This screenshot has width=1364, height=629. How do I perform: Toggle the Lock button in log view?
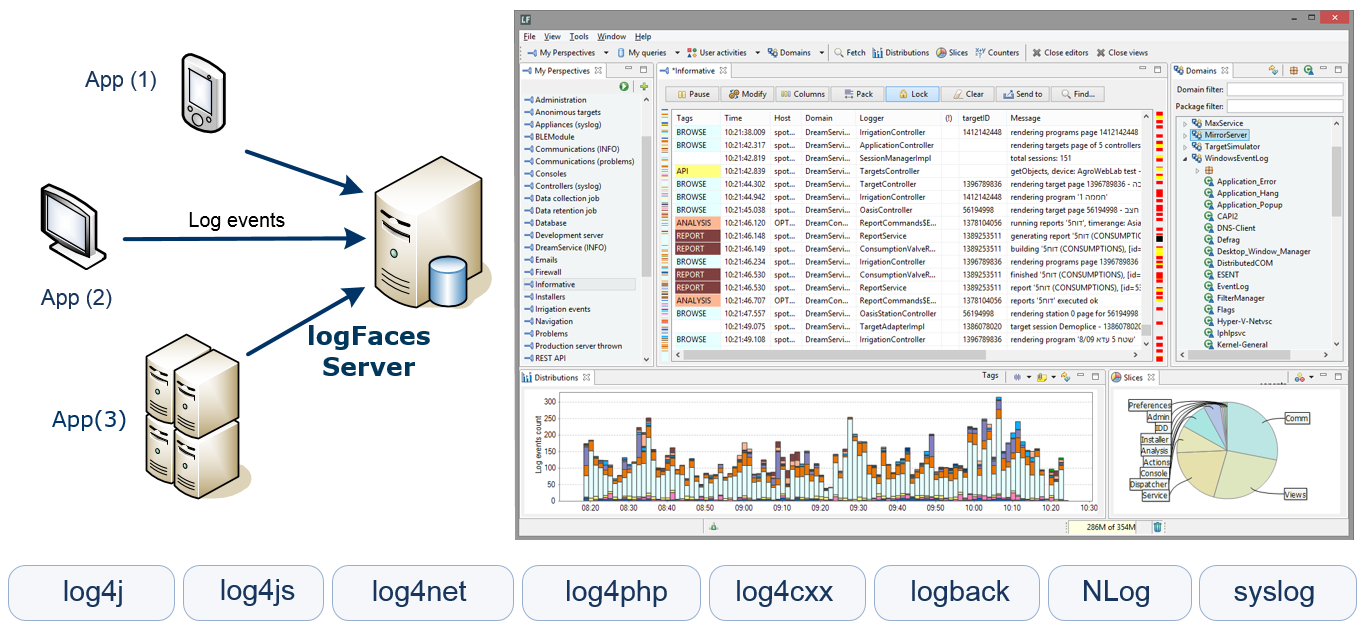click(913, 94)
